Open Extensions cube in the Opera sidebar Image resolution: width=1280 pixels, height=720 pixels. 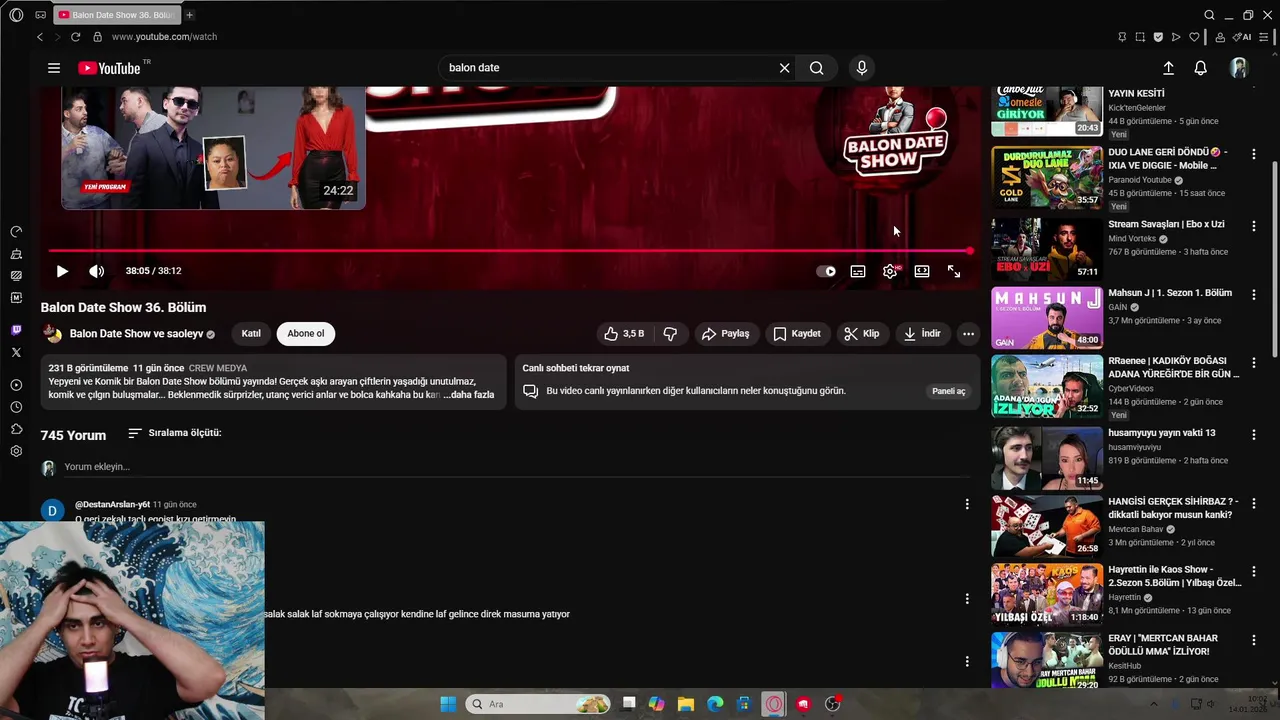(x=16, y=429)
